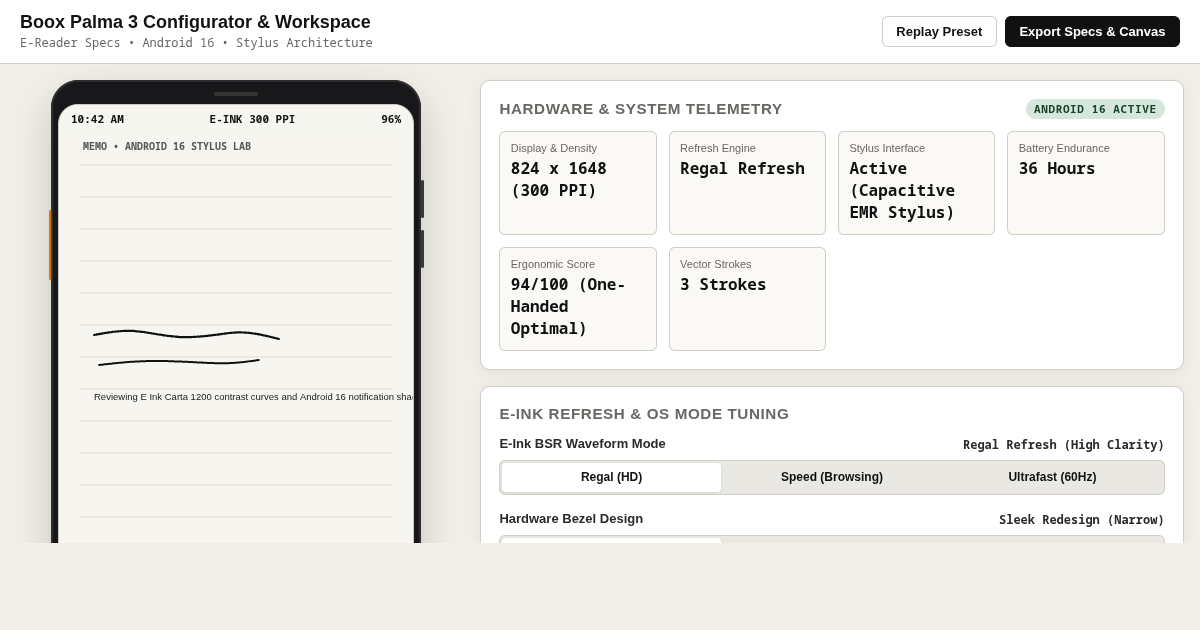This screenshot has width=1200, height=630.
Task: Select Regal (HD) waveform mode
Action: pos(611,477)
